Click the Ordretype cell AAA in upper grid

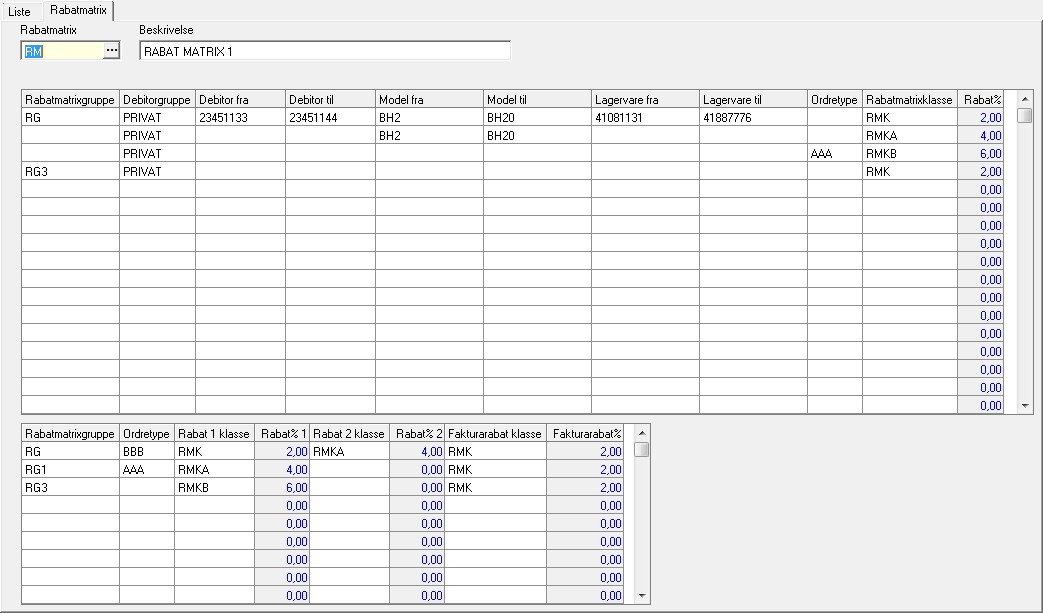tap(834, 154)
